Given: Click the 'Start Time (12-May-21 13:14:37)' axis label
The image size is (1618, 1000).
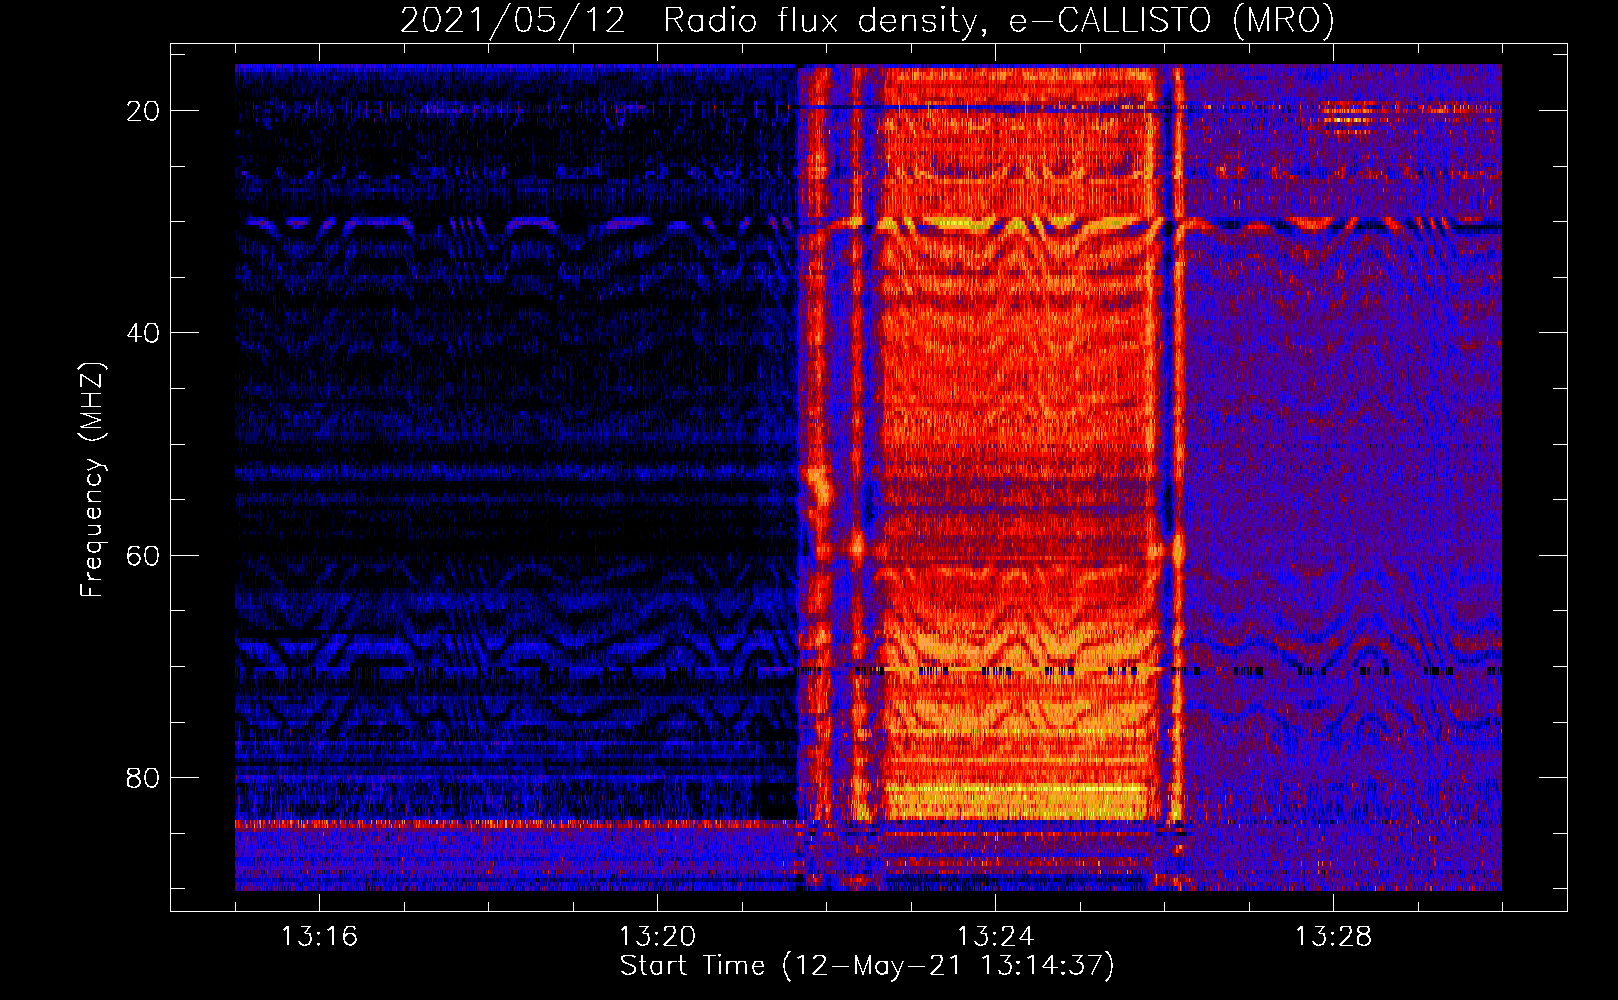Looking at the screenshot, I should (867, 966).
